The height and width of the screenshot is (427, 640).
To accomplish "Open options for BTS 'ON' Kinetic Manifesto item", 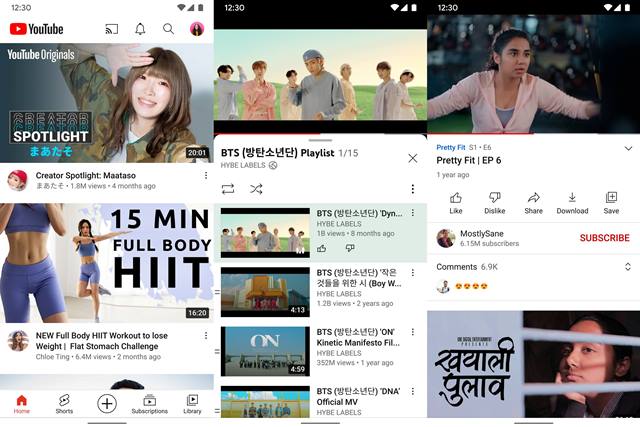I will [413, 332].
